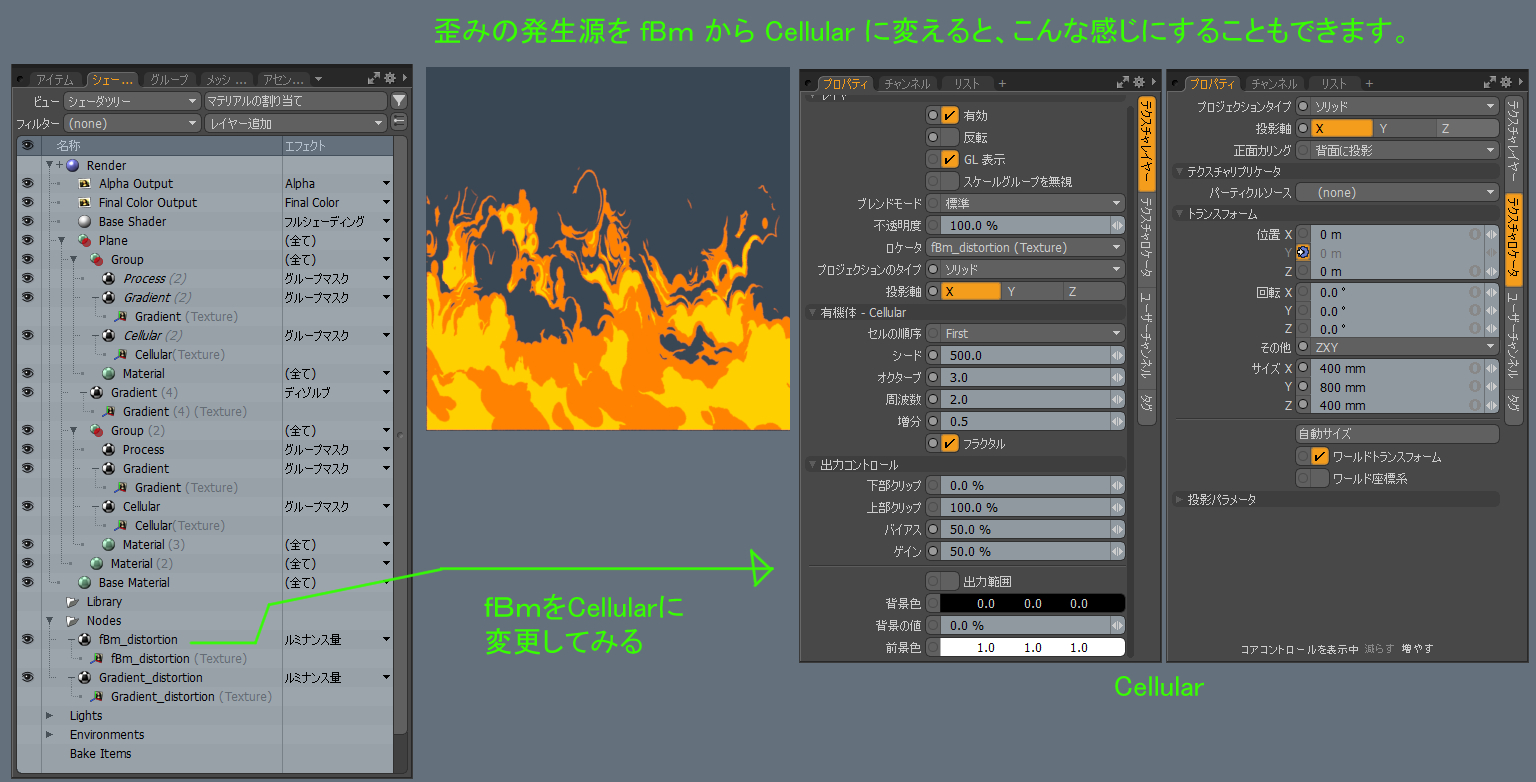Switch to the アイテム tab

(x=54, y=79)
